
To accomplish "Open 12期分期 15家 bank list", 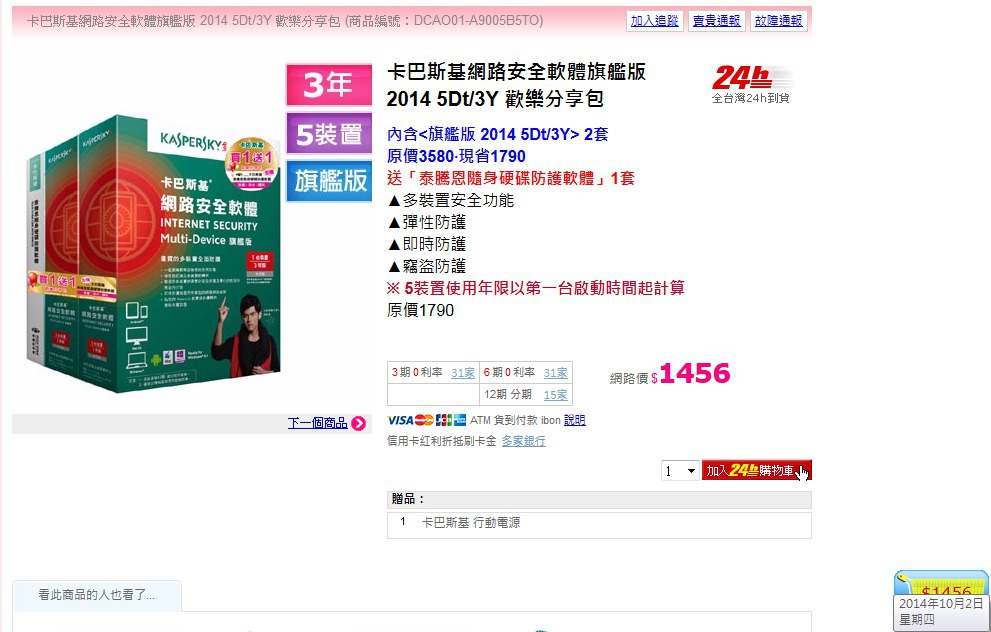I will (x=556, y=395).
